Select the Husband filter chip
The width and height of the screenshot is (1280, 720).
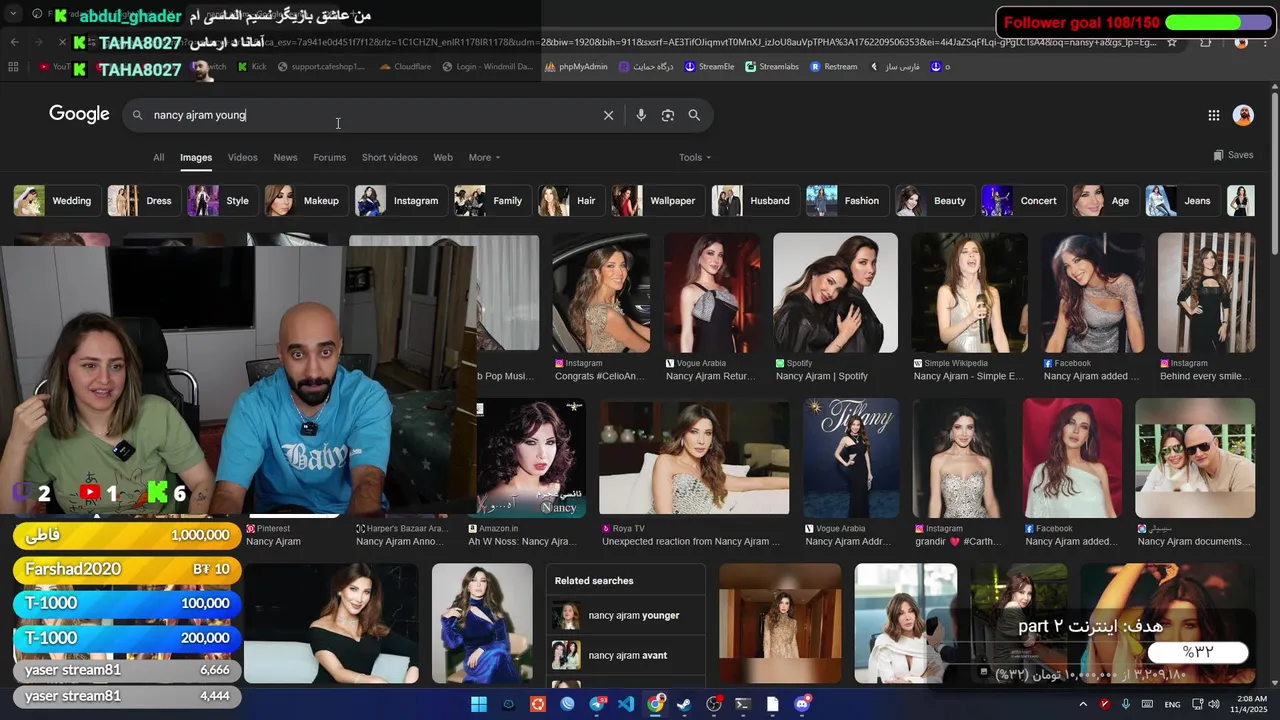click(753, 201)
